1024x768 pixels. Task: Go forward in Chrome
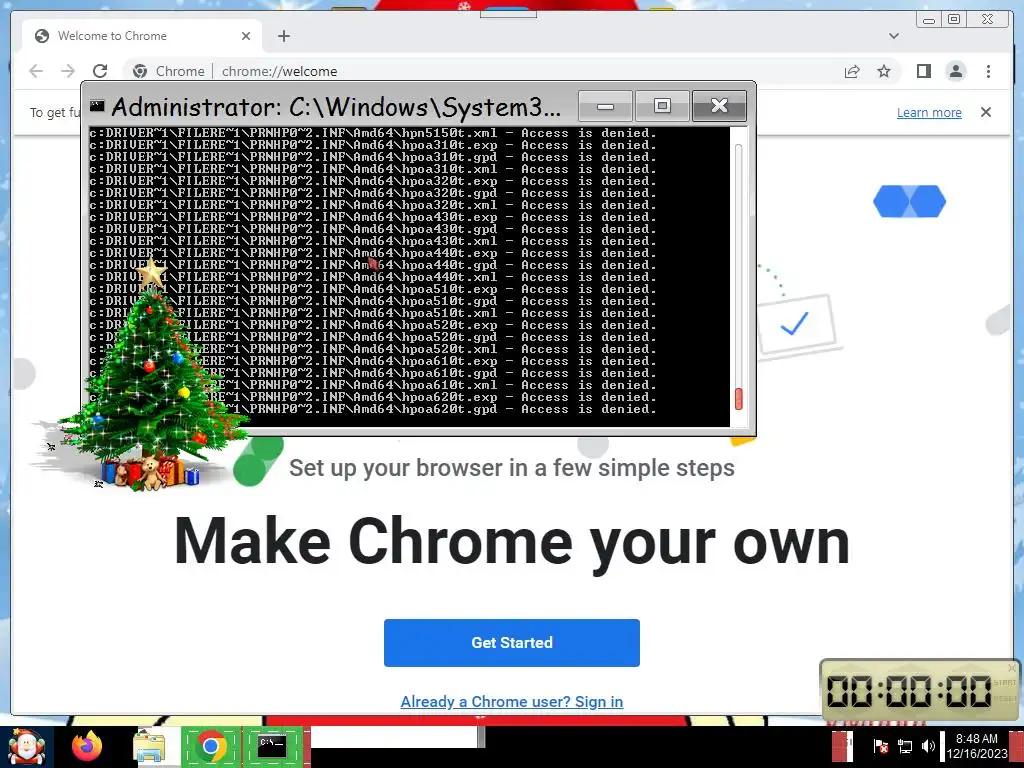pyautogui.click(x=68, y=71)
